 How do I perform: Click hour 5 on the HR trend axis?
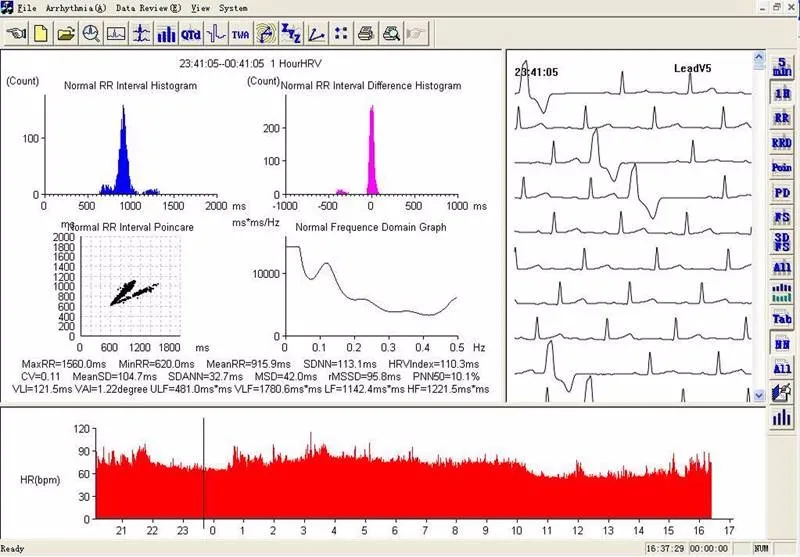coord(364,530)
